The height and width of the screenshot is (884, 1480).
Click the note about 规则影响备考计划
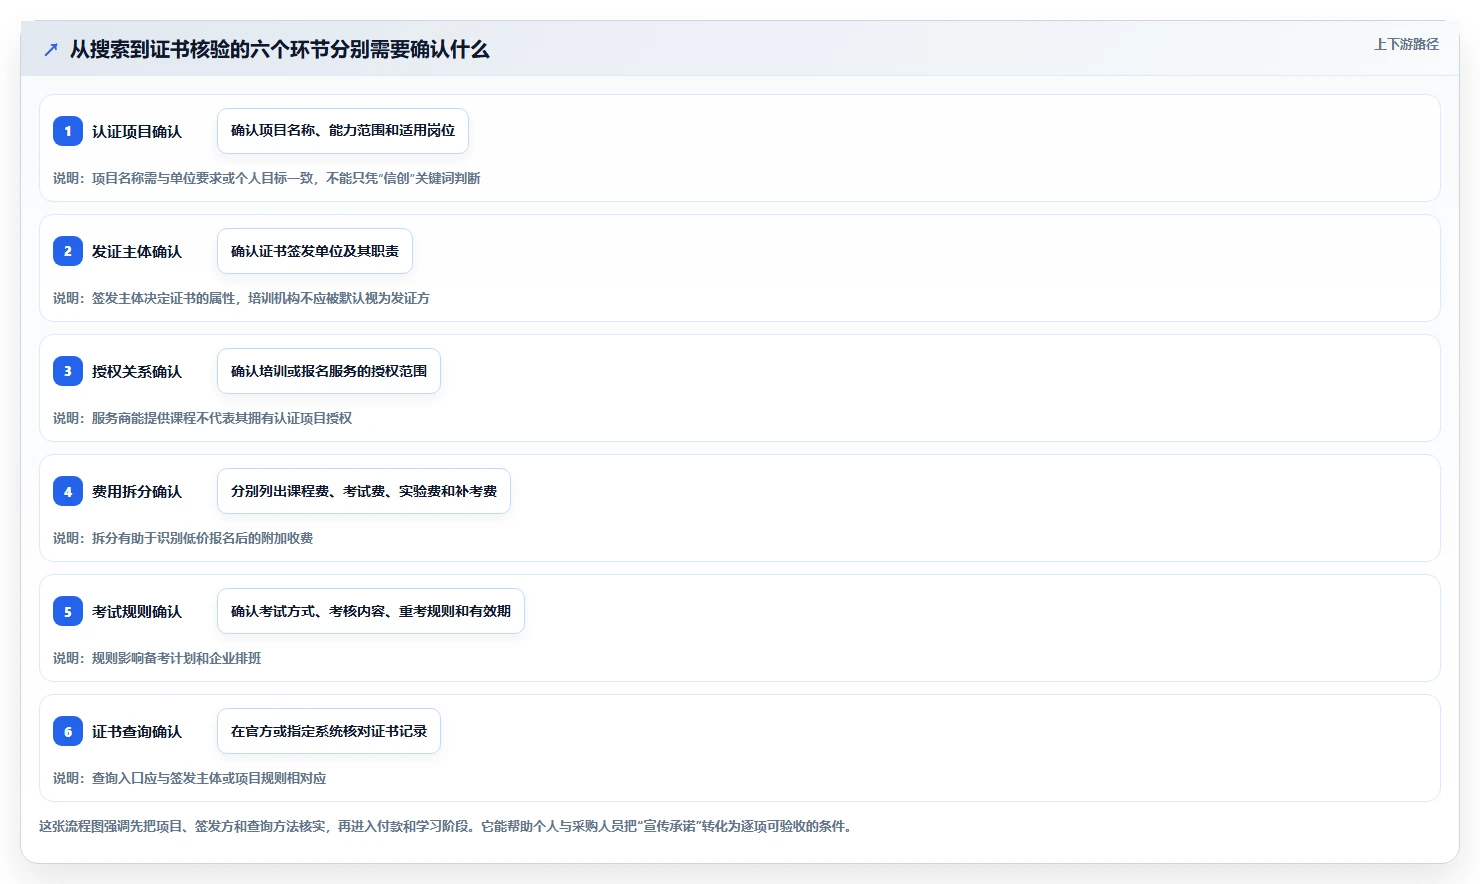pos(157,658)
